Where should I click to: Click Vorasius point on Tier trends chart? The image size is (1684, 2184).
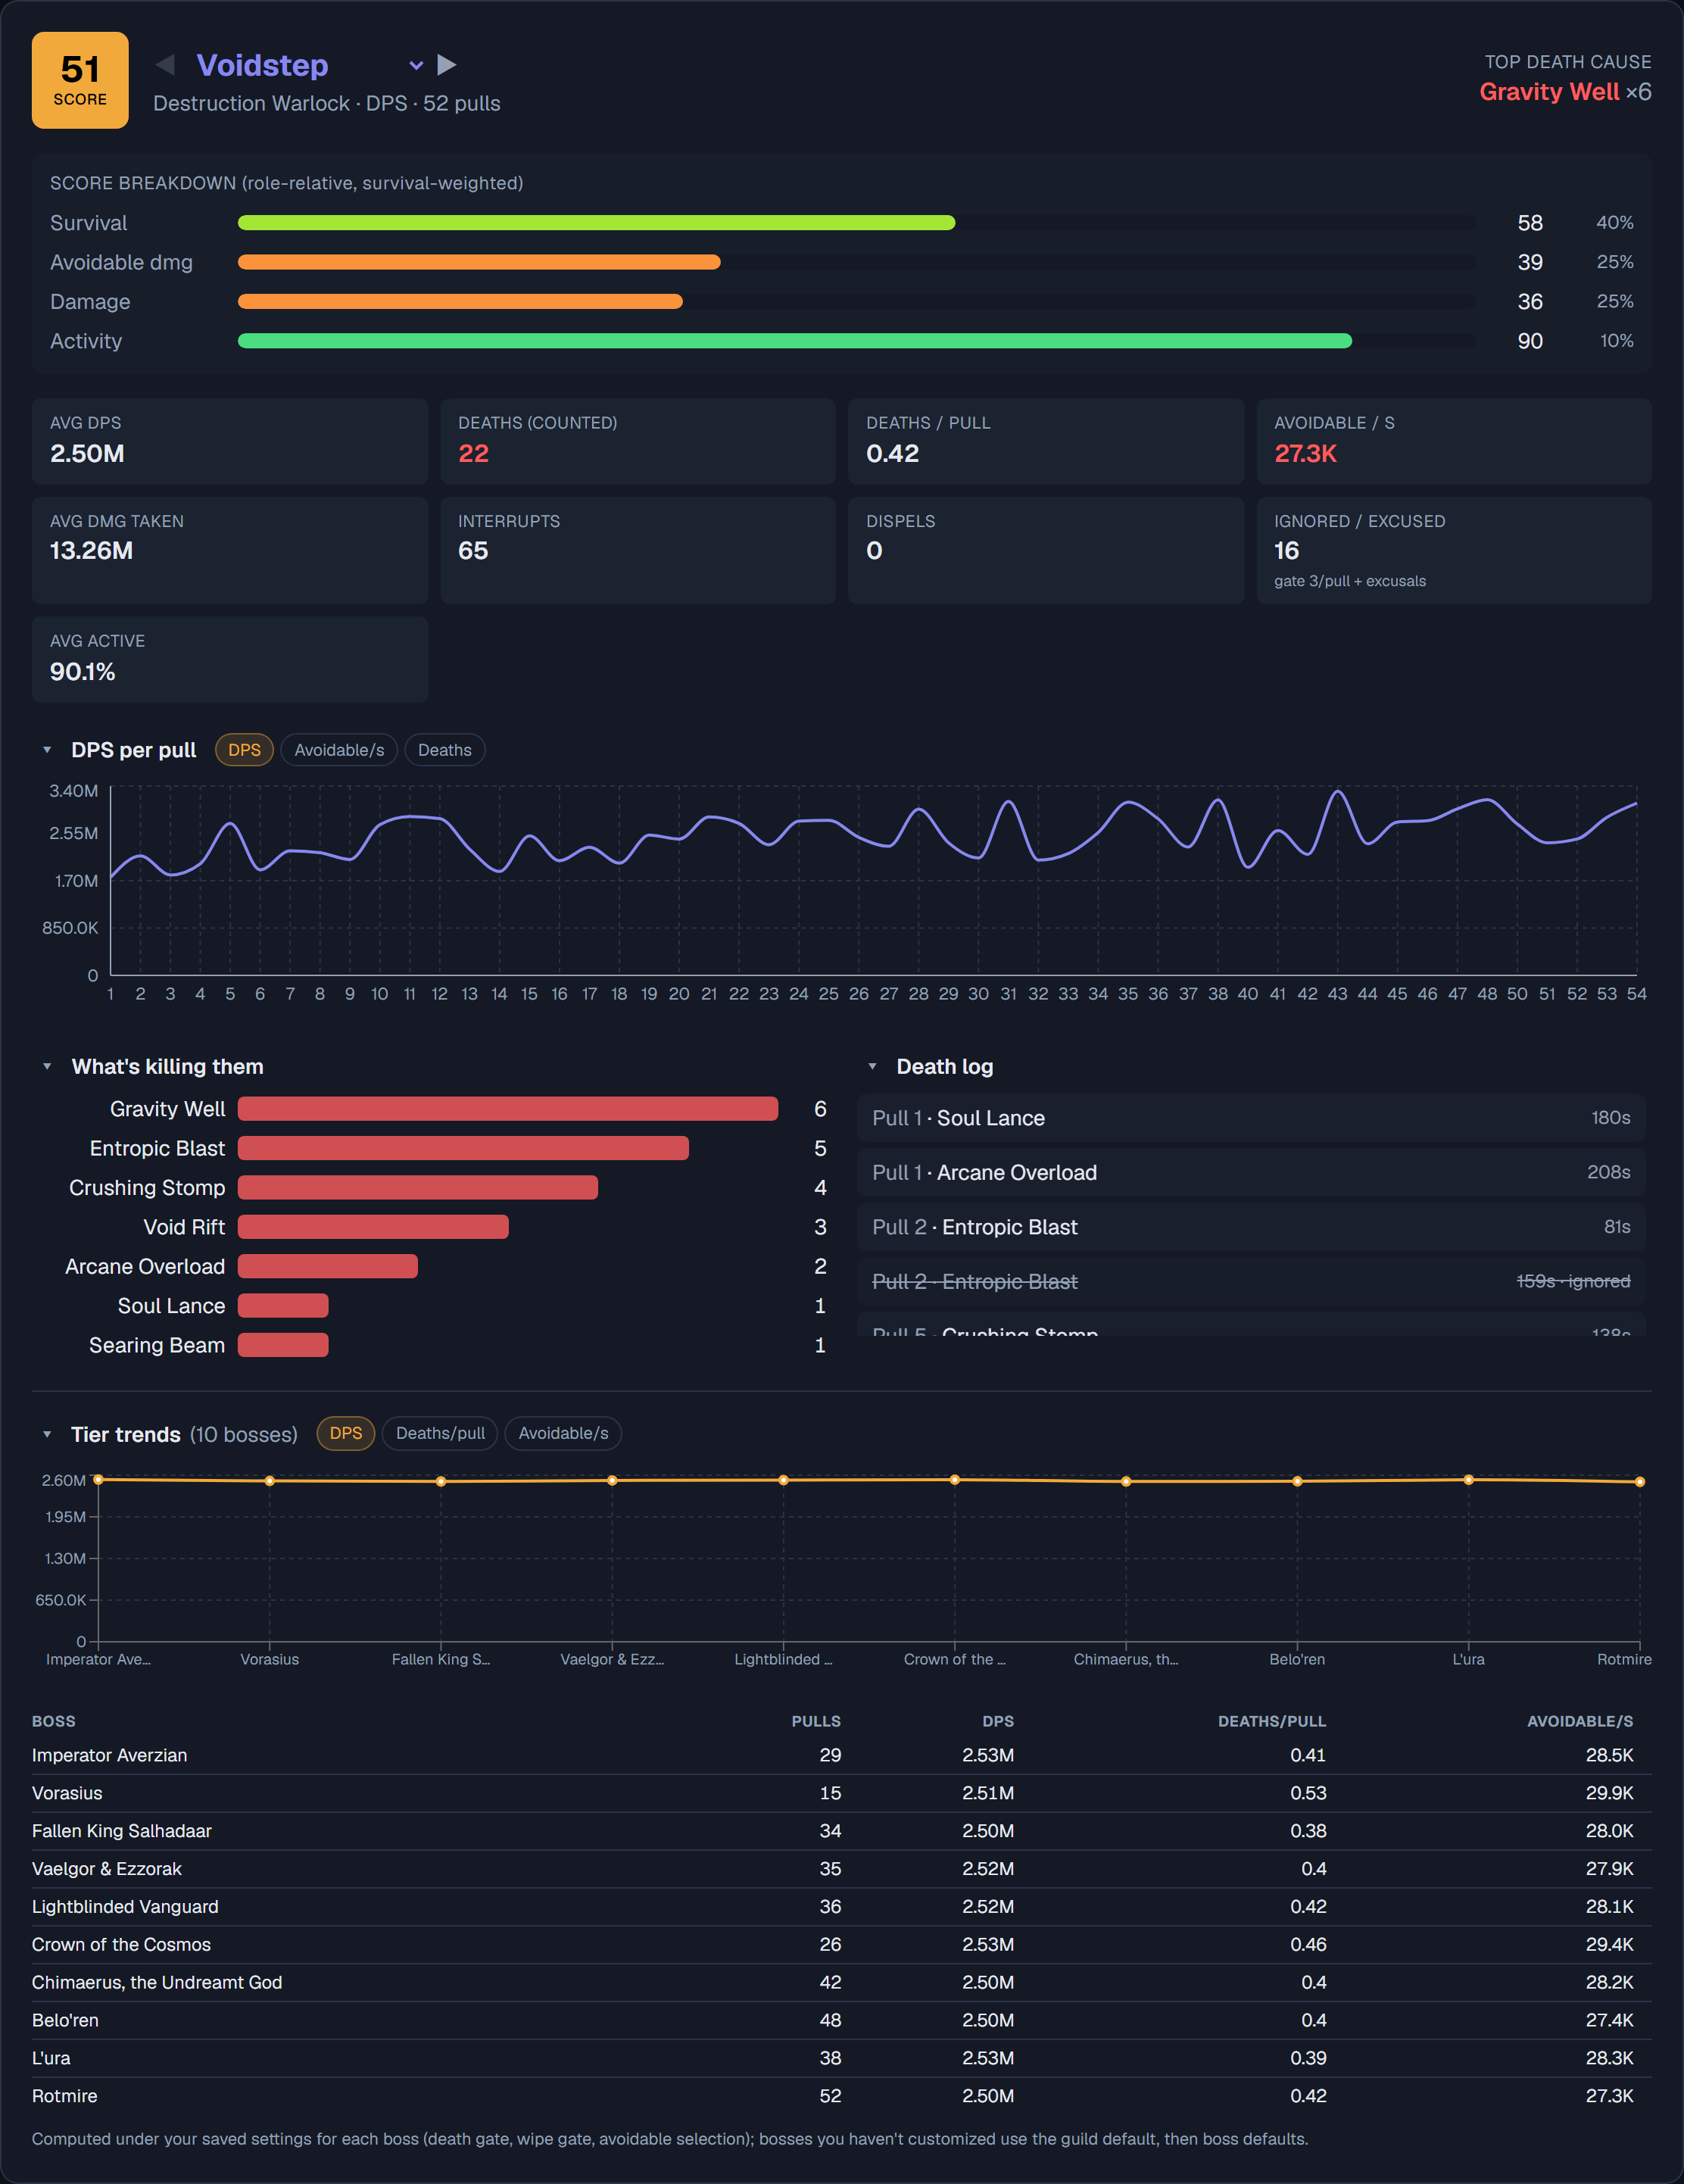[x=270, y=1481]
